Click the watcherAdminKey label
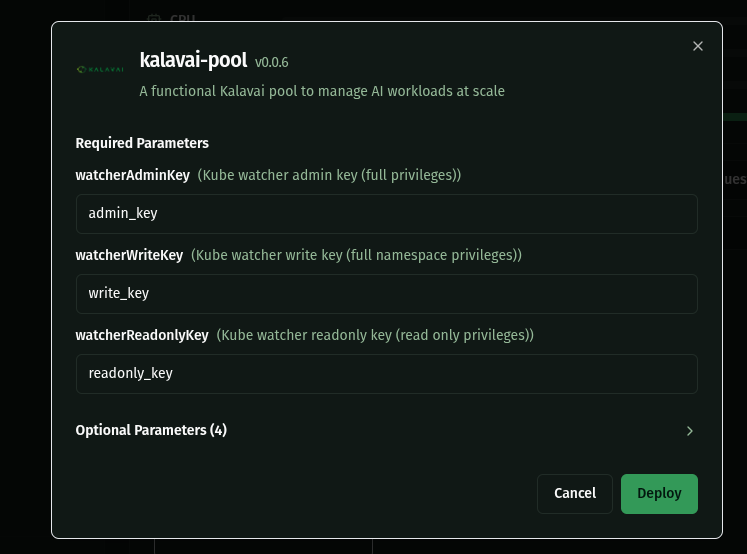The height and width of the screenshot is (554, 747). point(133,175)
